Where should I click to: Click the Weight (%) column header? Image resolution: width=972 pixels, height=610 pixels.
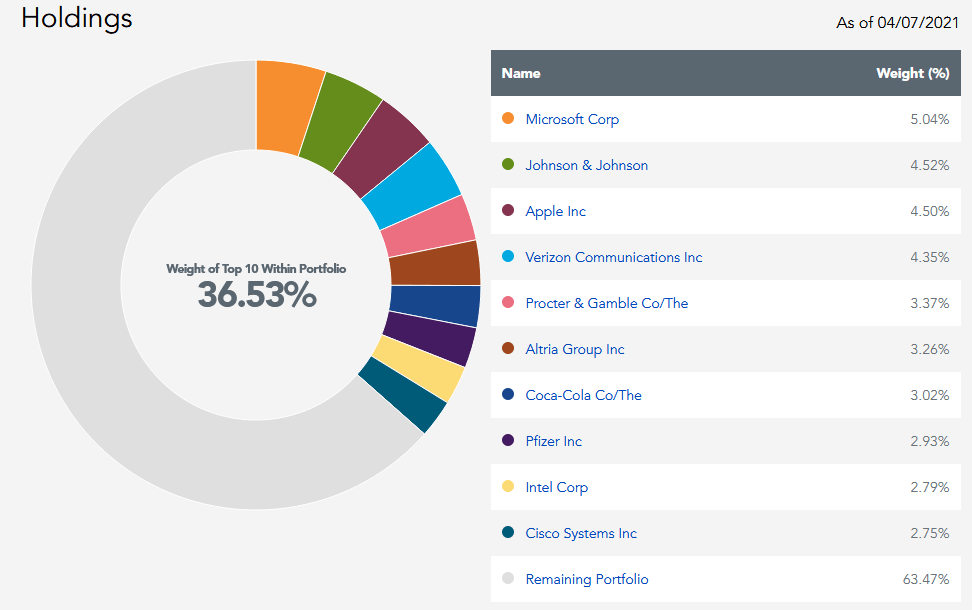click(x=912, y=73)
